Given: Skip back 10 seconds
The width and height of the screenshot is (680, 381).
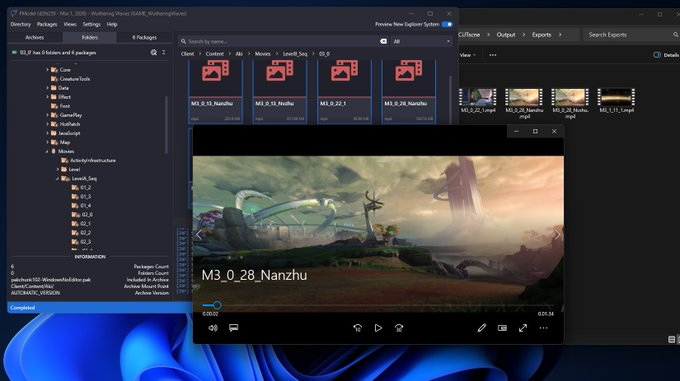Looking at the screenshot, I should click(357, 328).
